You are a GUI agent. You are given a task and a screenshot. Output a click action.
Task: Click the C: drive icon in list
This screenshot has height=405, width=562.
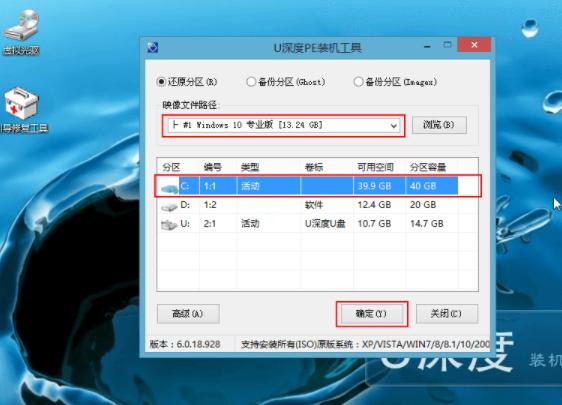click(x=169, y=187)
